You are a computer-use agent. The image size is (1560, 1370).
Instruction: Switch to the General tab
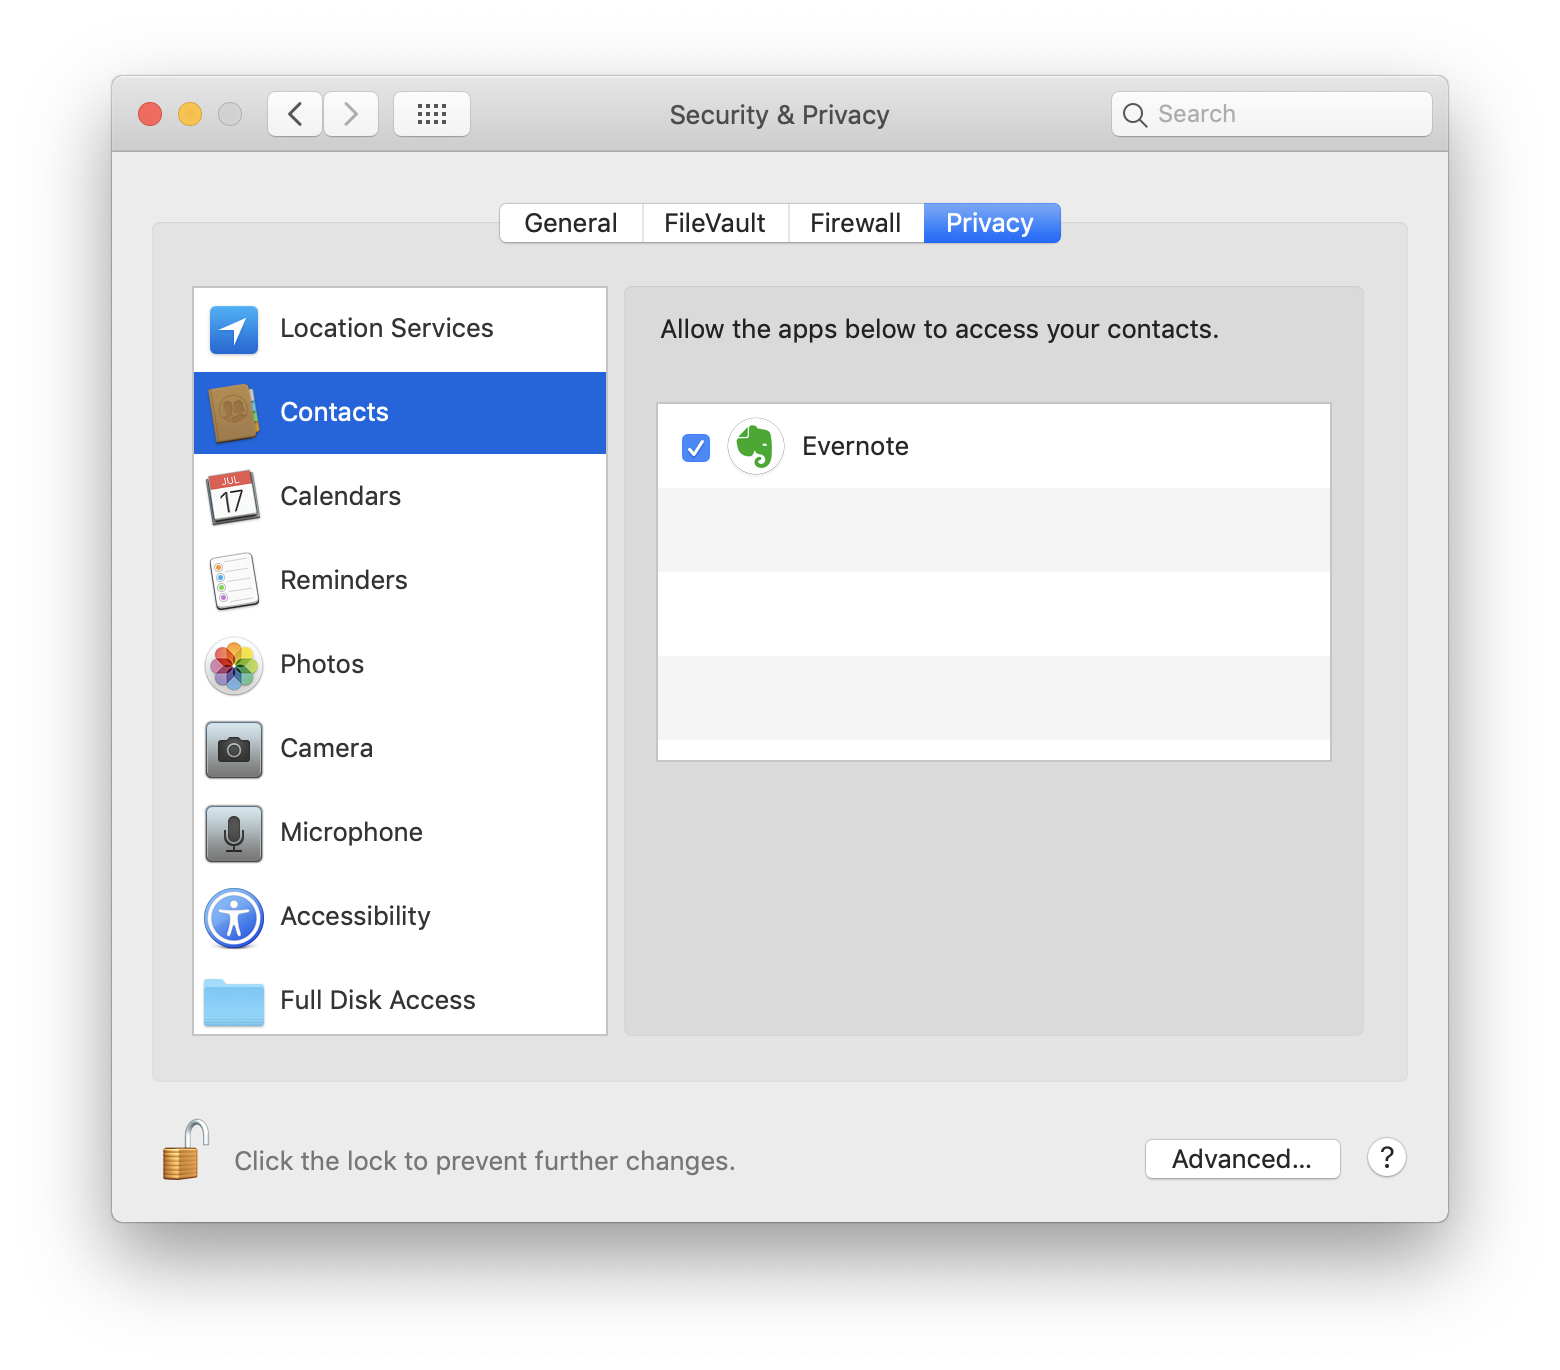click(571, 223)
